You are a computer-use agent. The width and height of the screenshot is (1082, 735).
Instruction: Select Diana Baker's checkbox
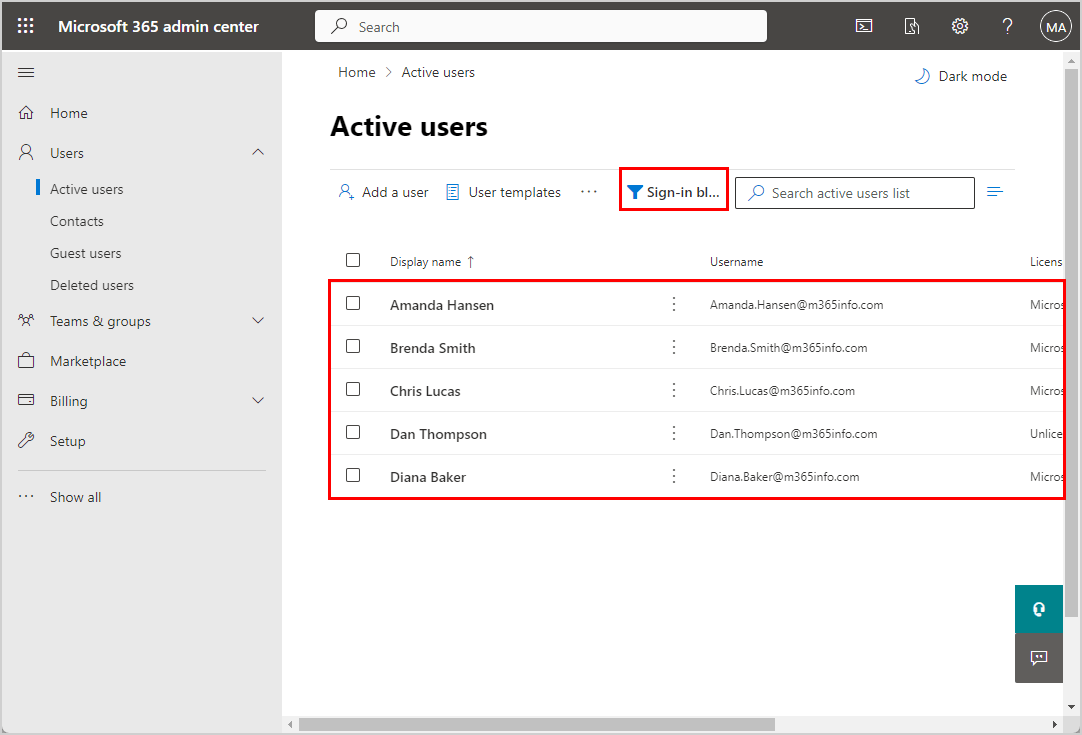353,475
